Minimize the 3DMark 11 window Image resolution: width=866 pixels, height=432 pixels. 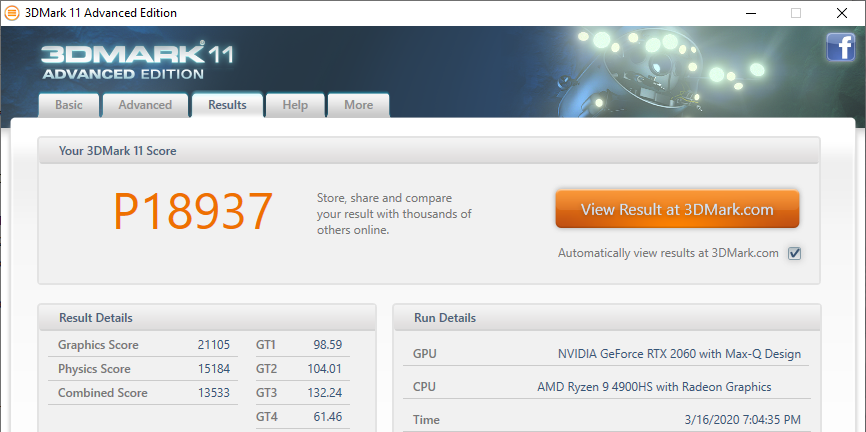(749, 13)
